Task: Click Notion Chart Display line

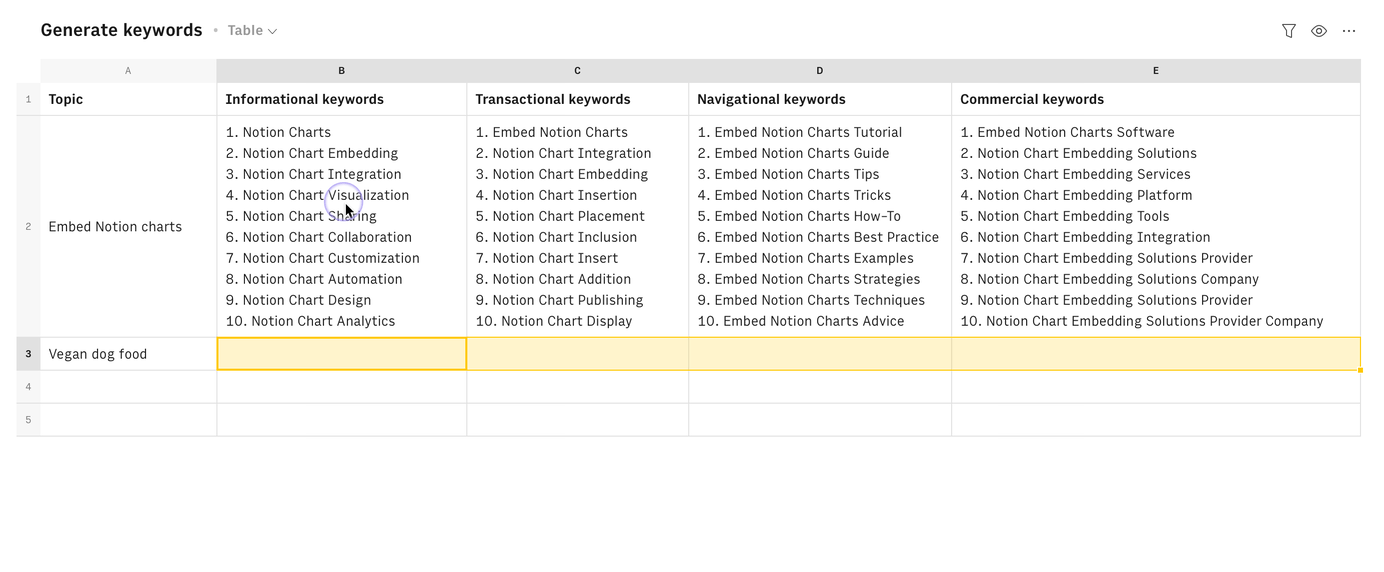Action: pyautogui.click(x=554, y=321)
